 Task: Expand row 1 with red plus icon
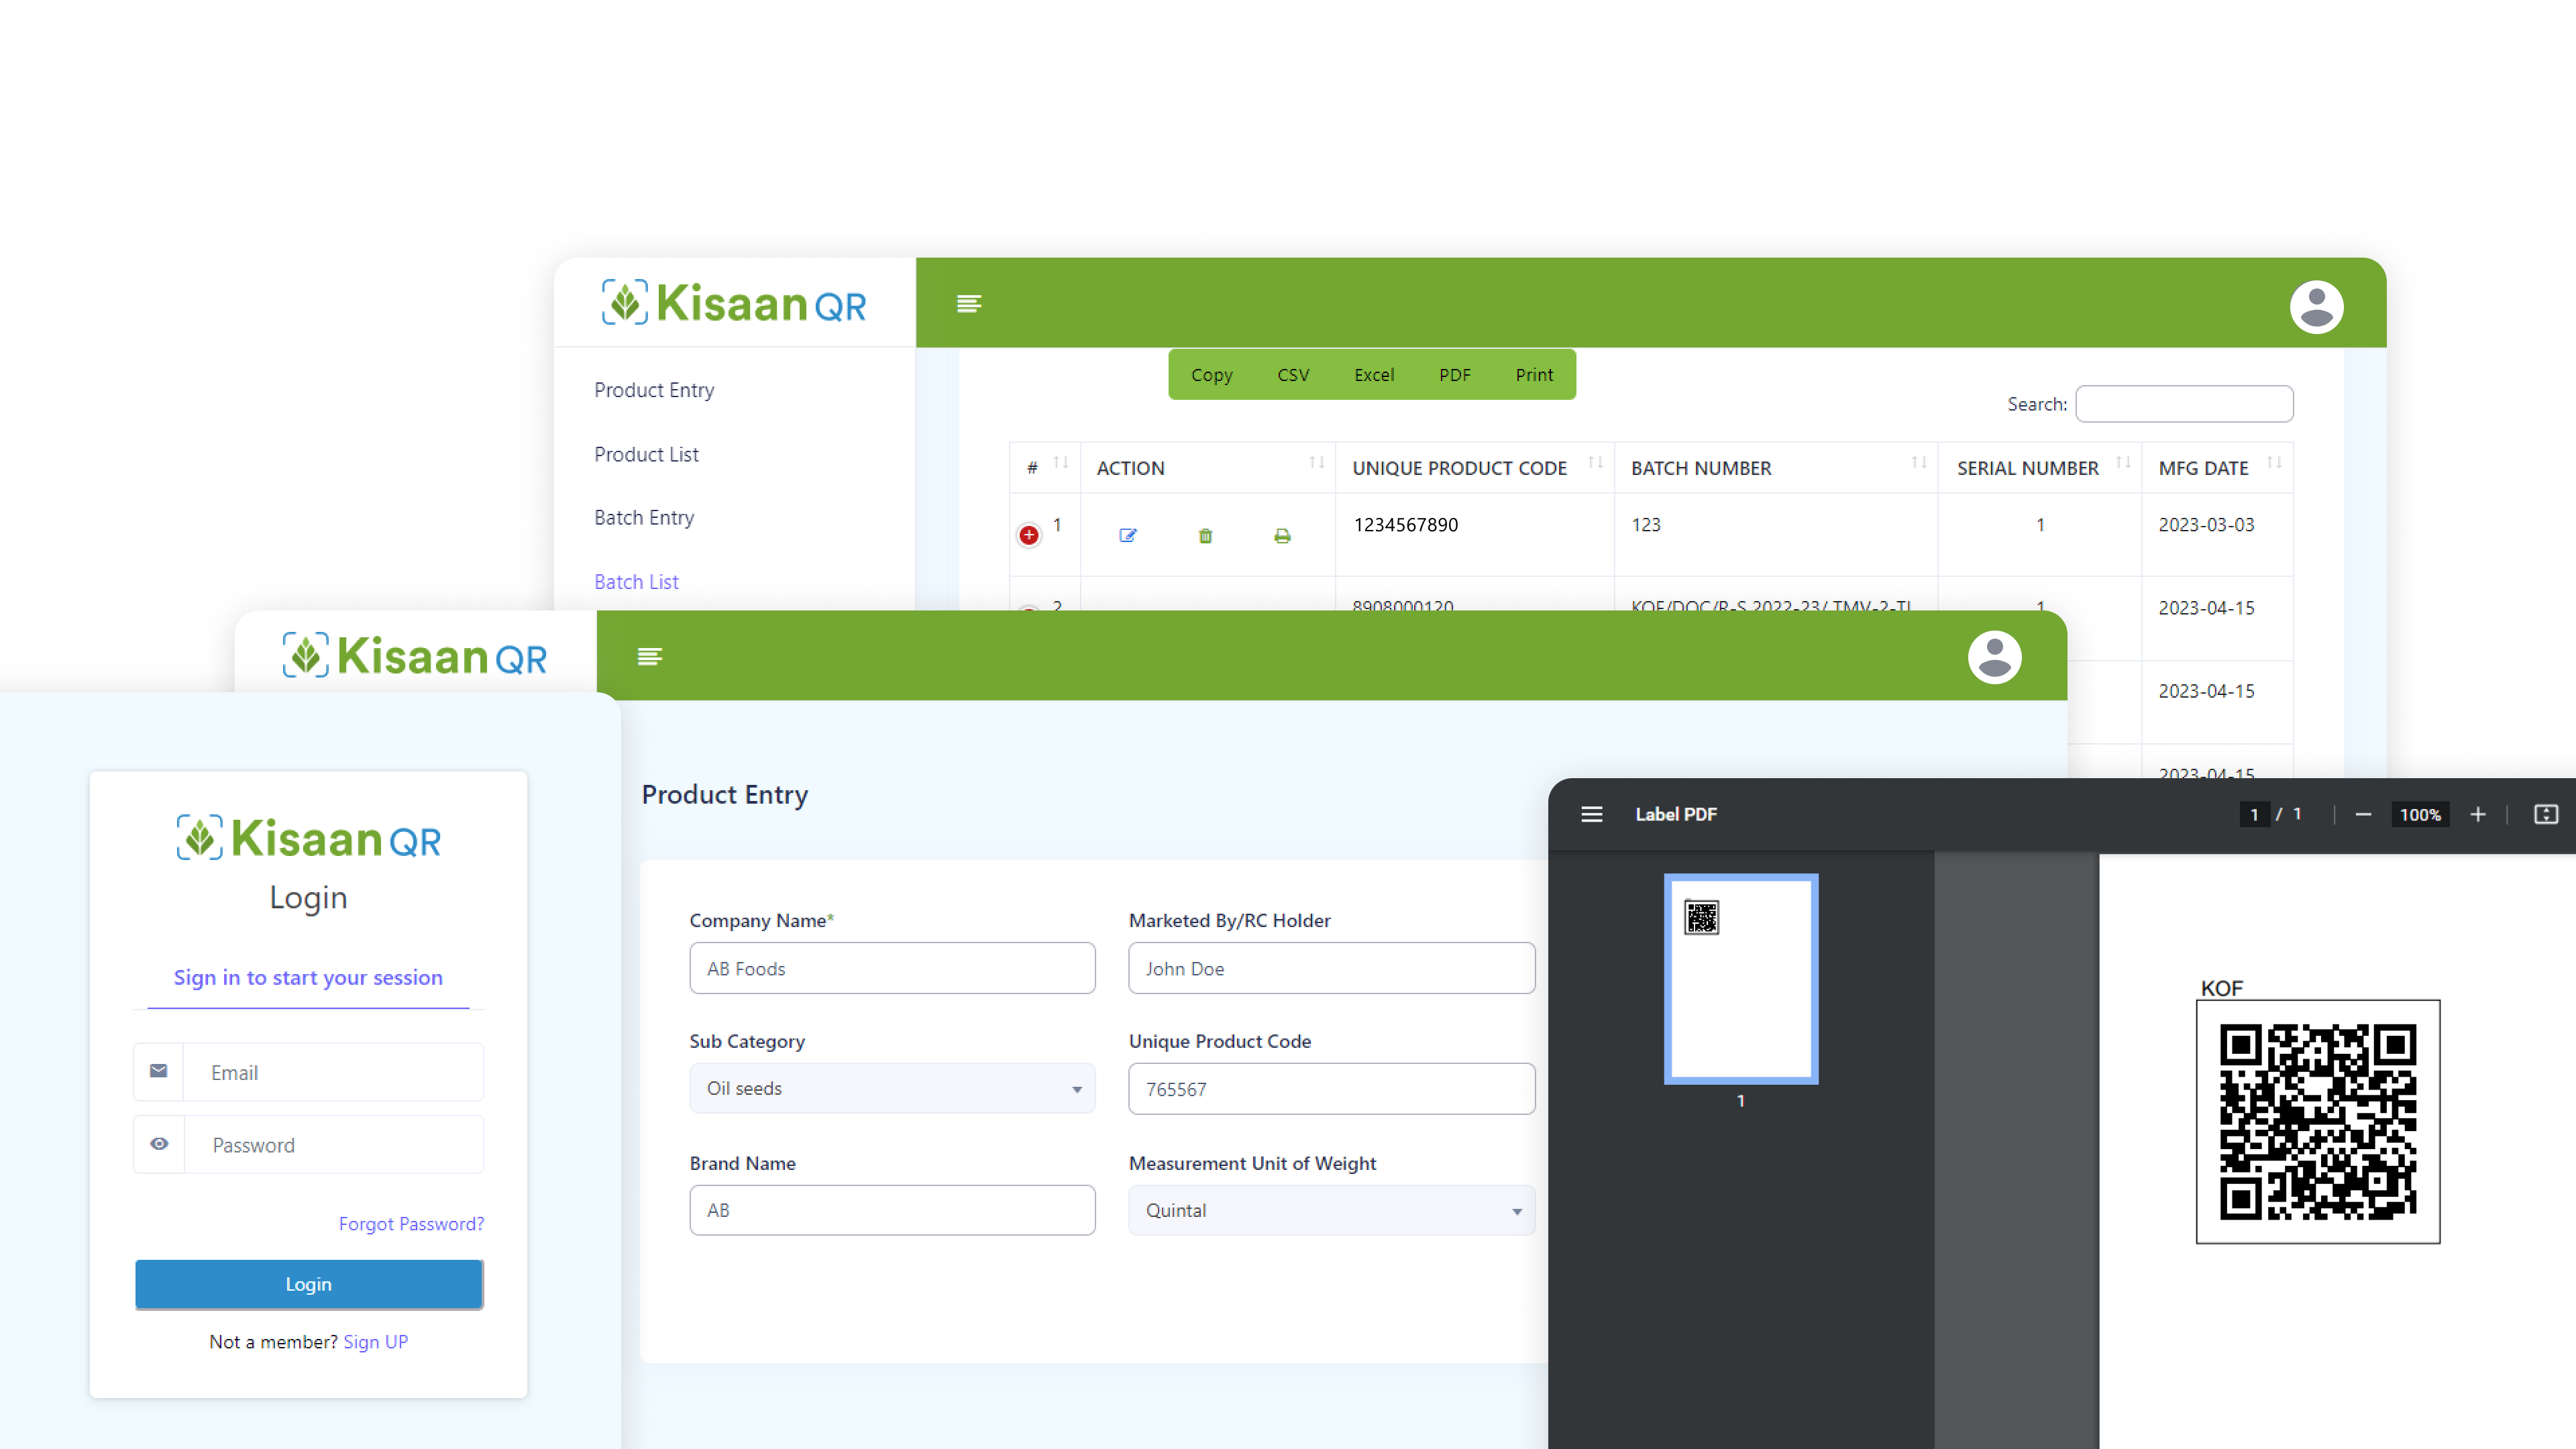[1028, 535]
